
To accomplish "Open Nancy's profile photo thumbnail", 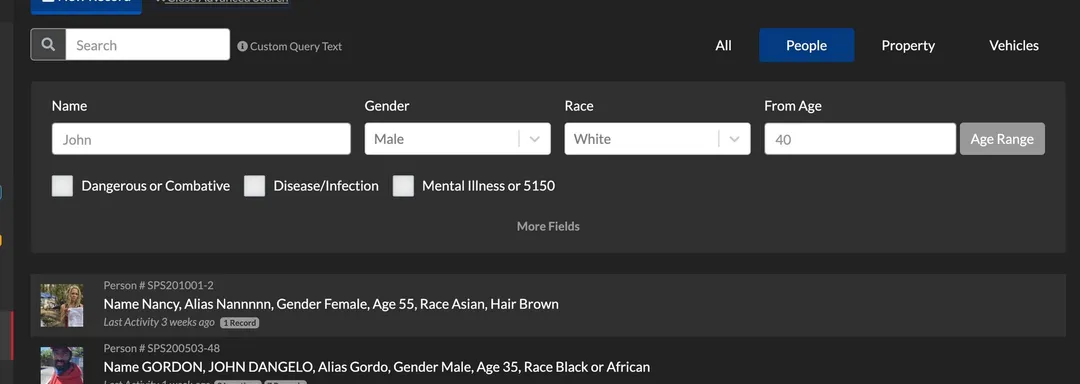I will pos(62,305).
